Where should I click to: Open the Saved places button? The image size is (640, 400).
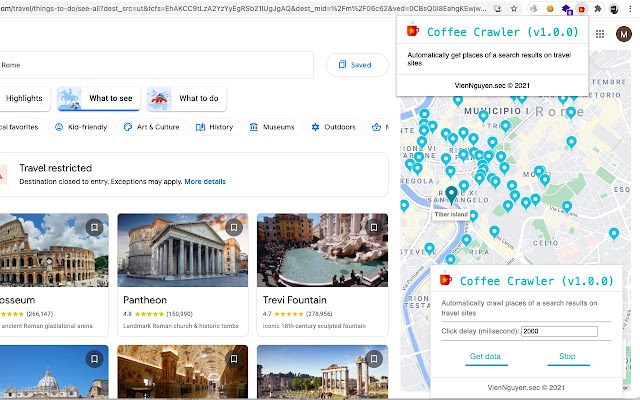pyautogui.click(x=357, y=65)
